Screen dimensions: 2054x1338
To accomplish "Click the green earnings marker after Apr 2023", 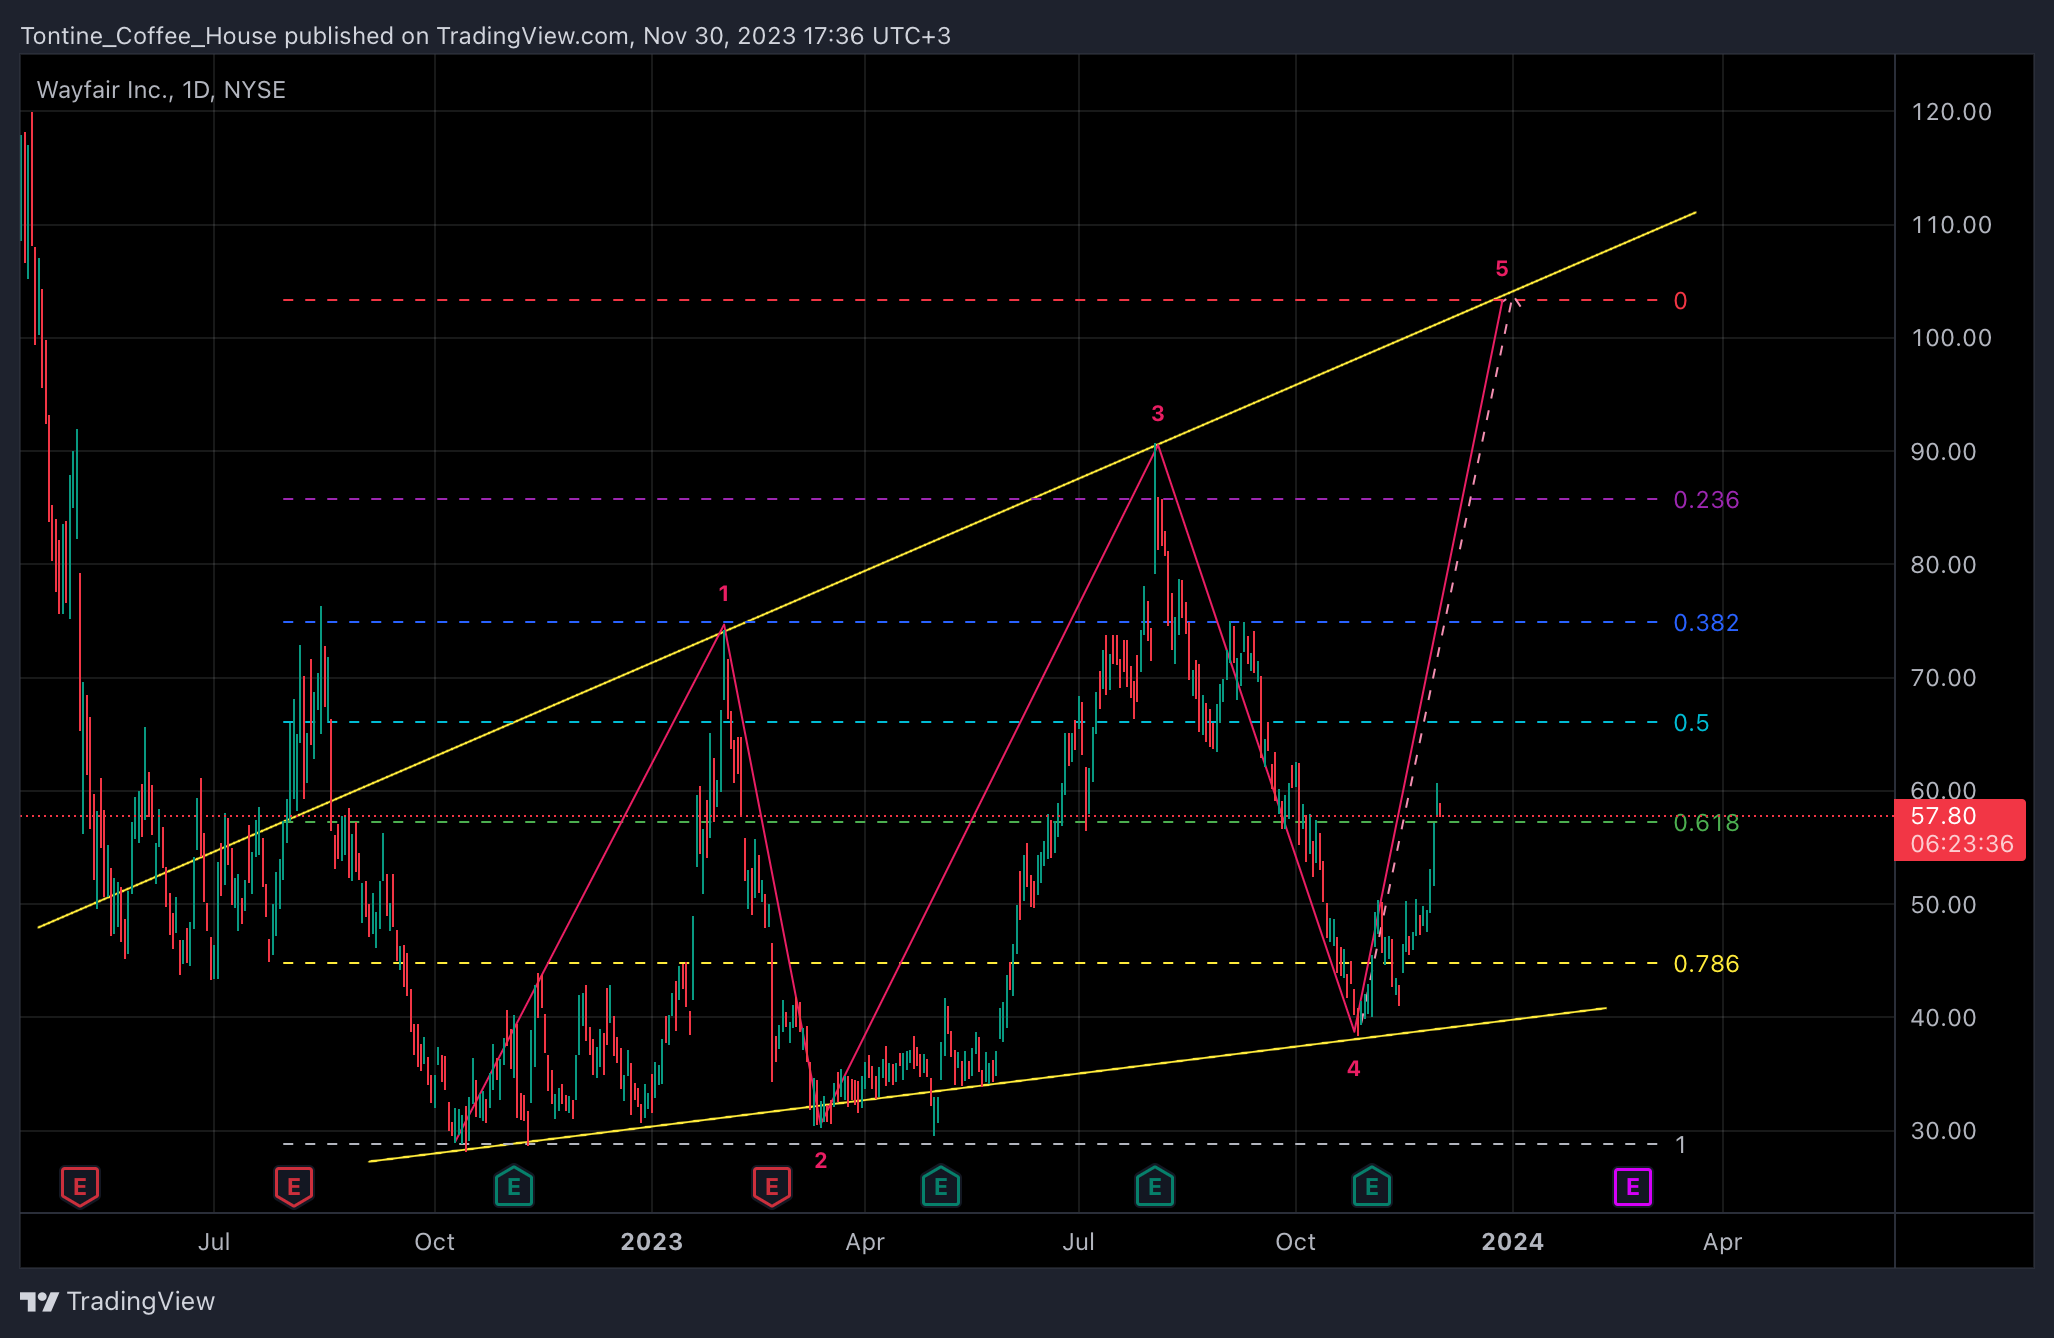I will (x=941, y=1187).
